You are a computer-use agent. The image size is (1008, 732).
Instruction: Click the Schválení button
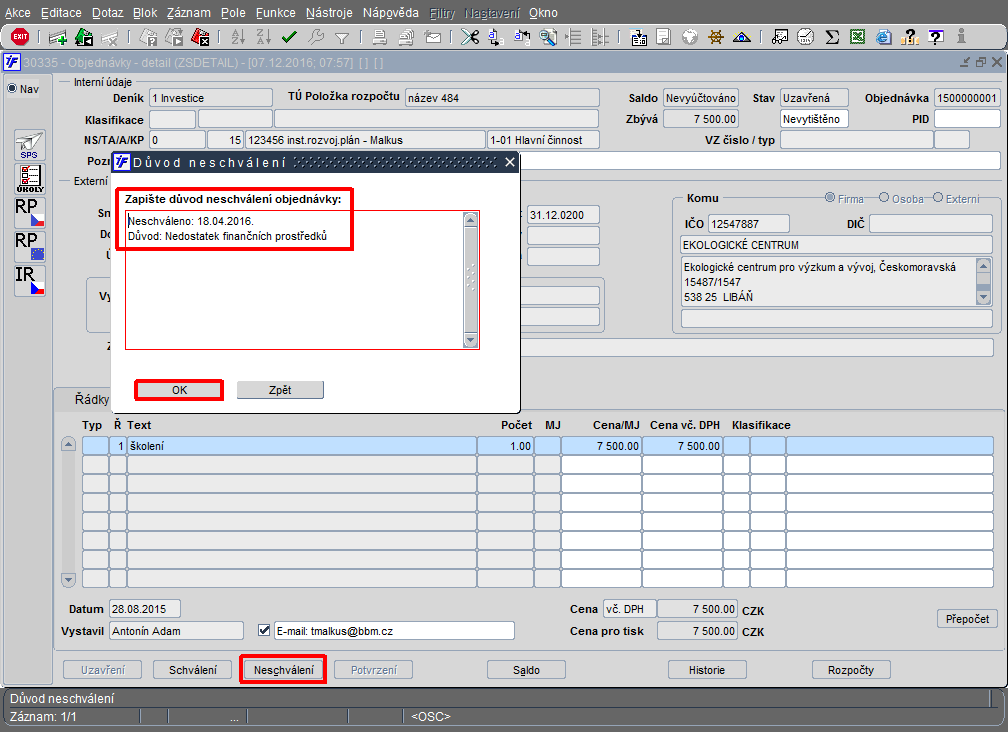point(193,670)
